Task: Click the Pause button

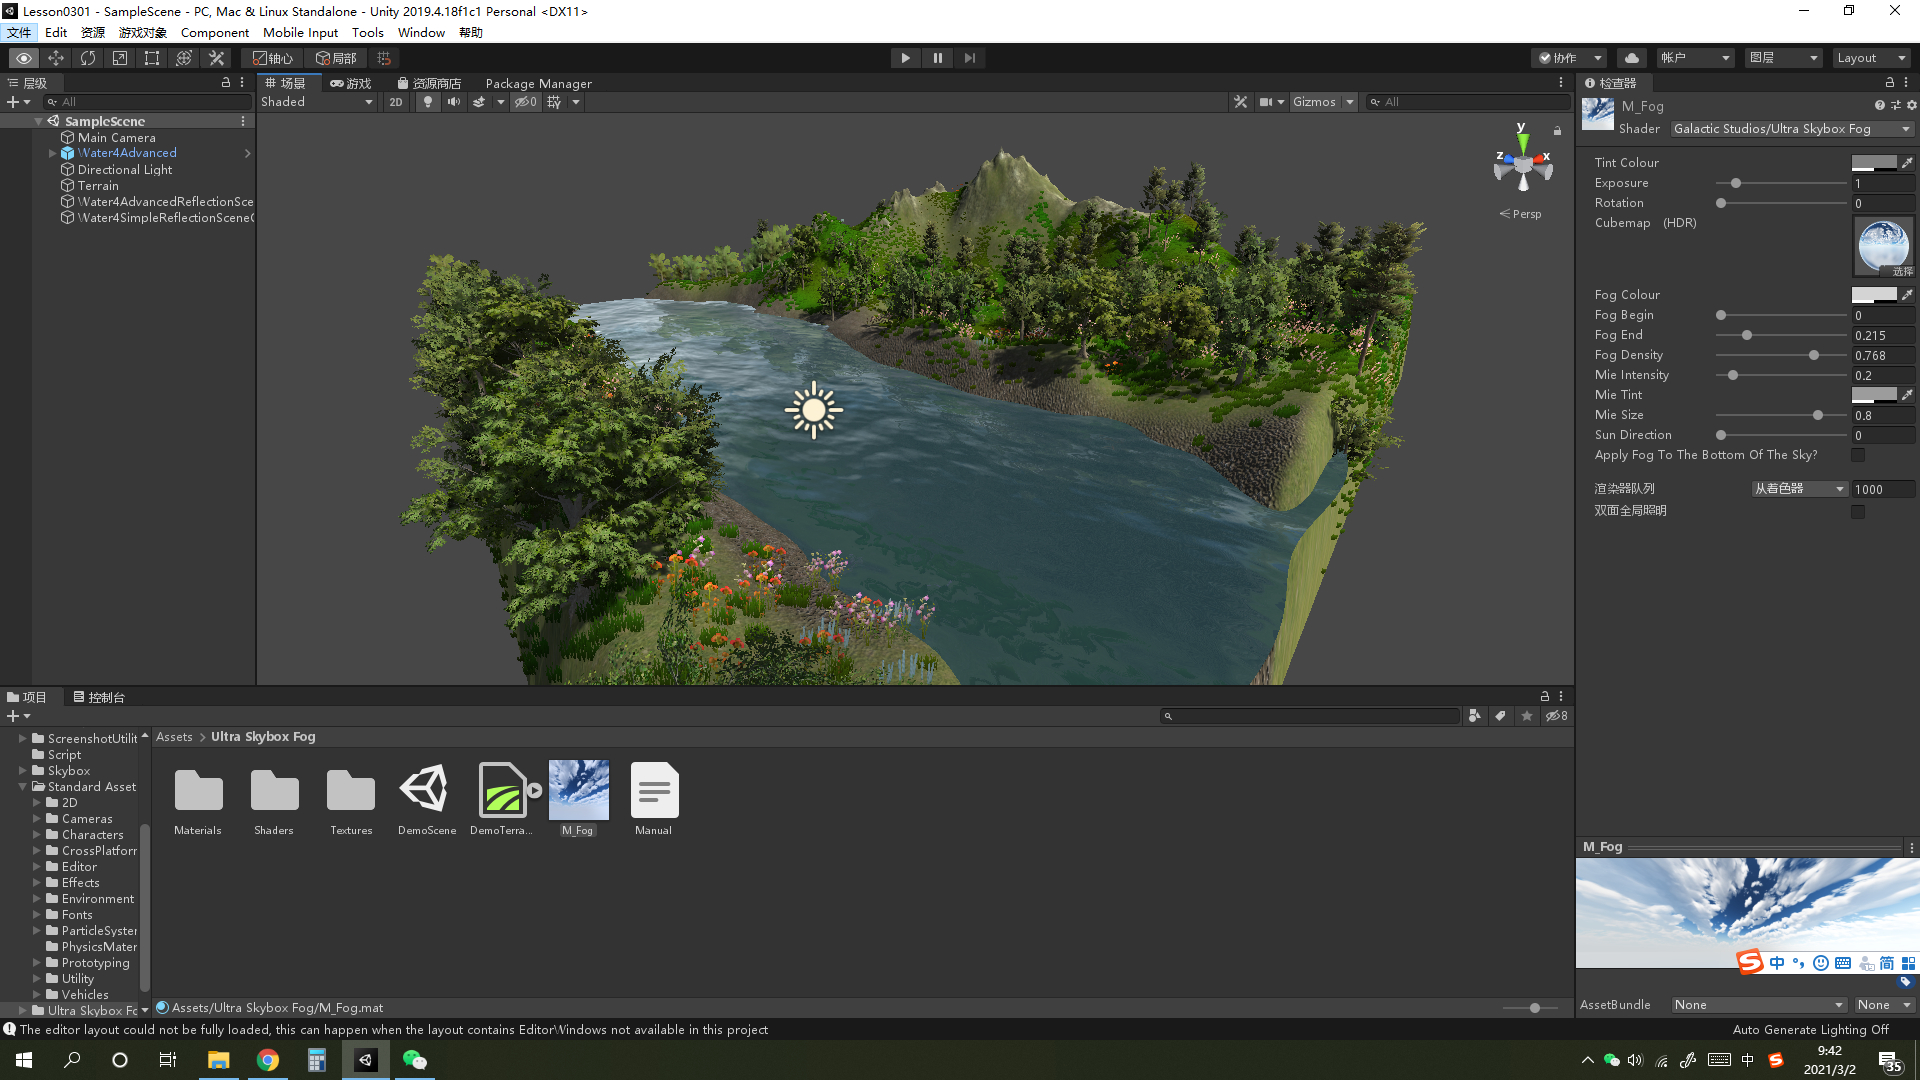Action: coord(937,58)
